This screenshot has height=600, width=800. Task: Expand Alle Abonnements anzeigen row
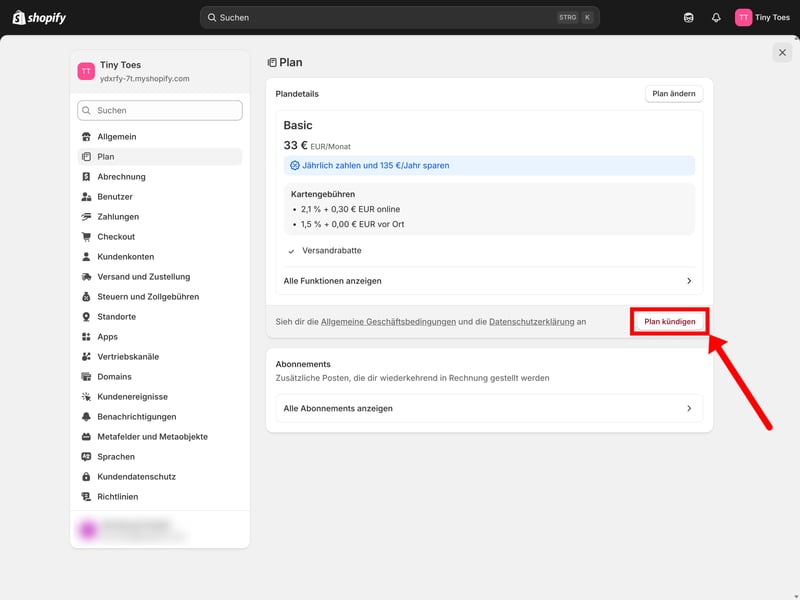point(488,408)
